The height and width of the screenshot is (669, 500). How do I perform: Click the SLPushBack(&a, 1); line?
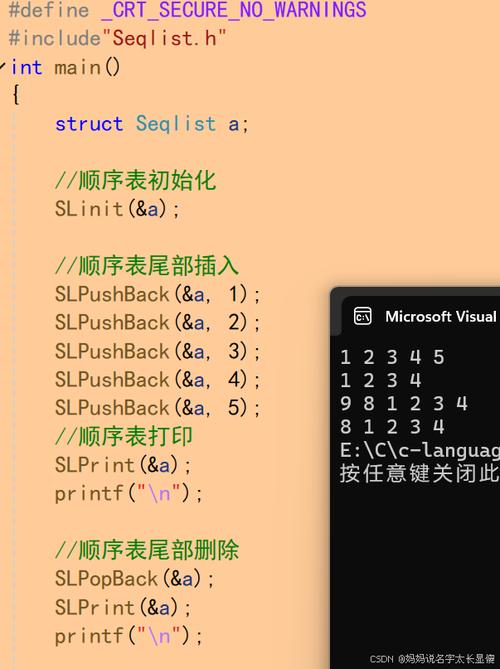click(x=157, y=294)
